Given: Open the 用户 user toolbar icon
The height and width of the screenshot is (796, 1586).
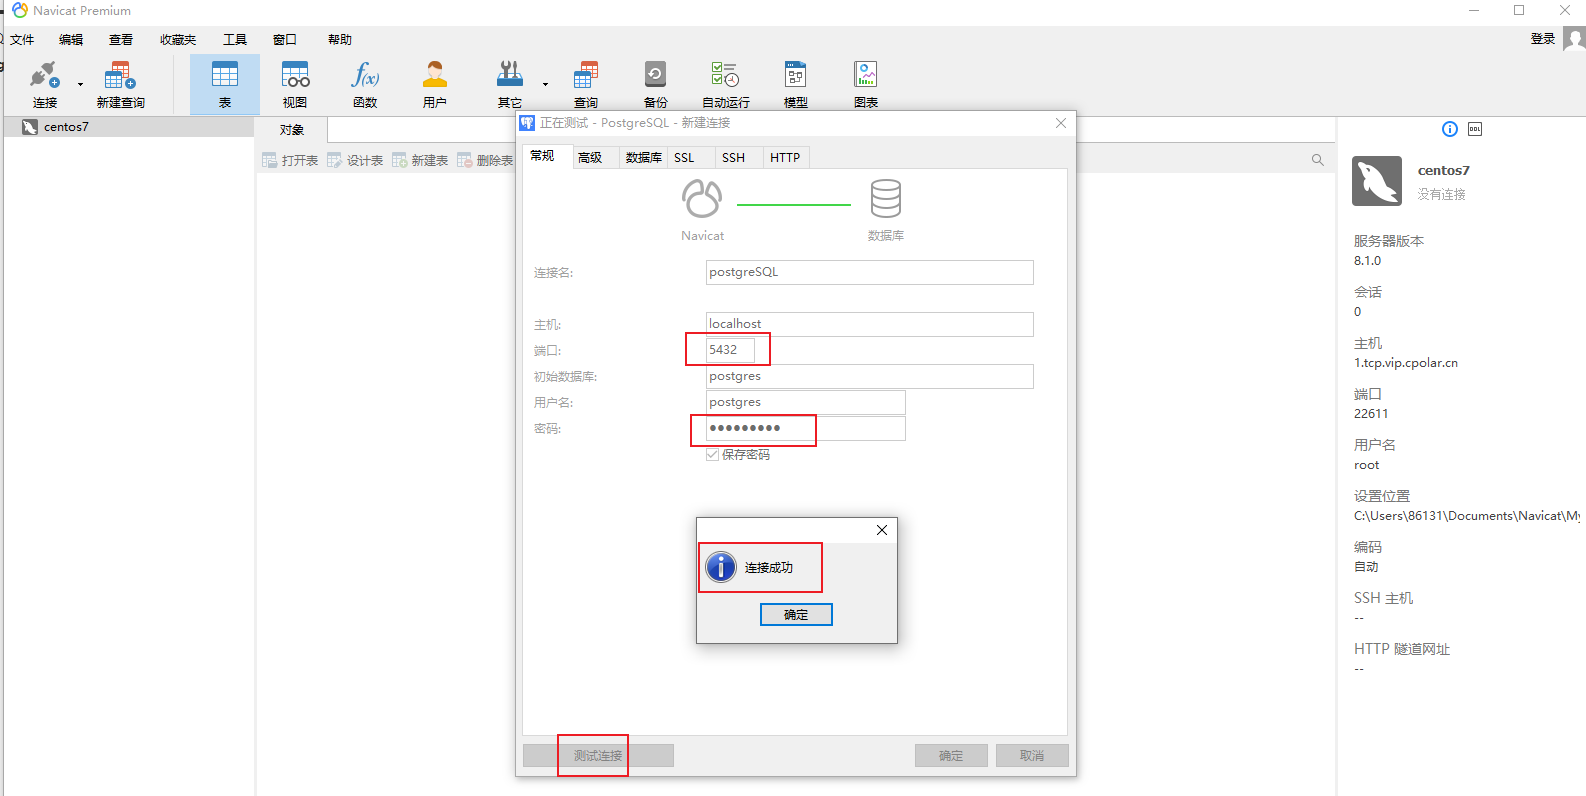Looking at the screenshot, I should click(x=435, y=84).
